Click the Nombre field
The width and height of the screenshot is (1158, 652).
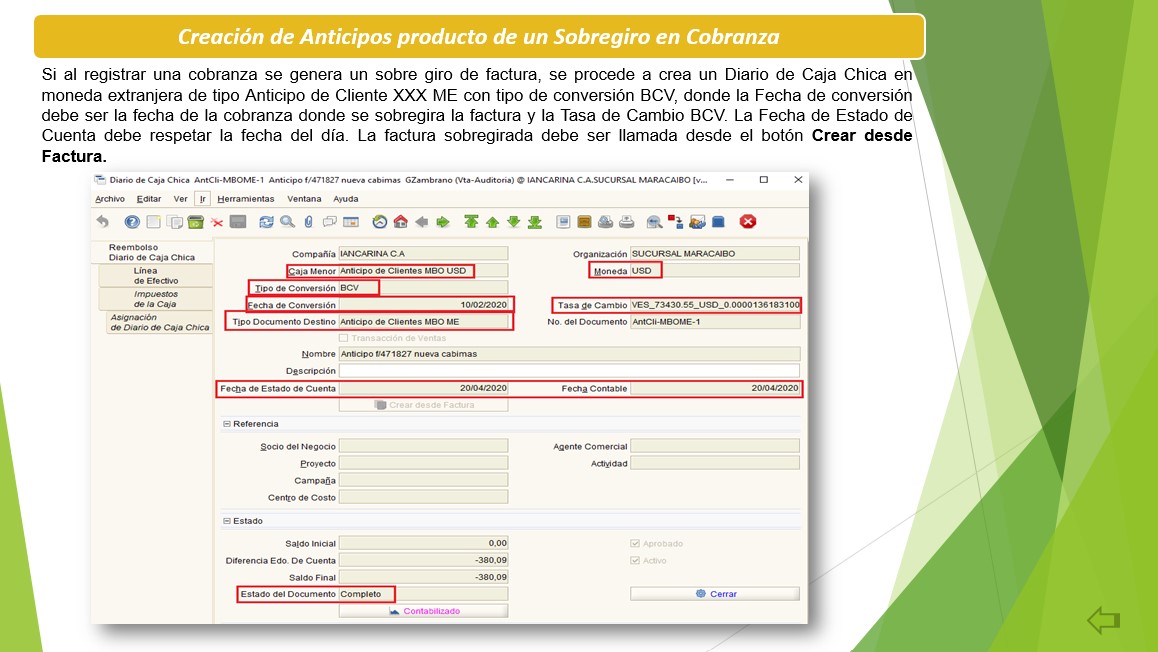(569, 354)
